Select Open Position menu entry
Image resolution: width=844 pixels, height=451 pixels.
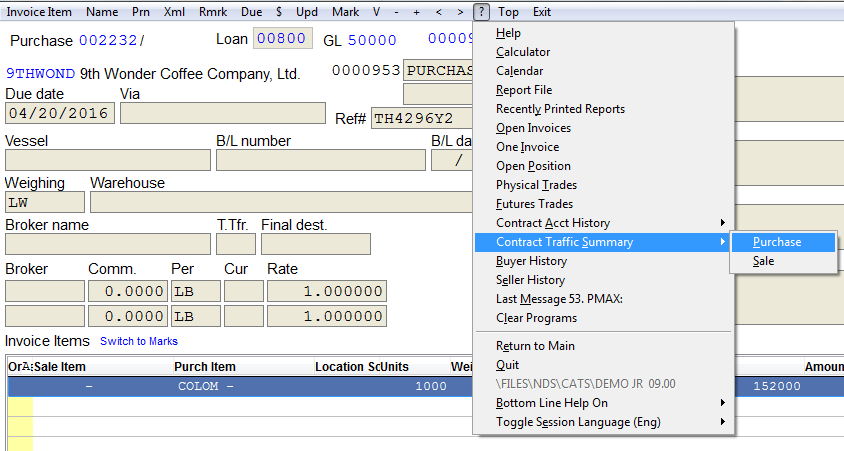(x=603, y=166)
